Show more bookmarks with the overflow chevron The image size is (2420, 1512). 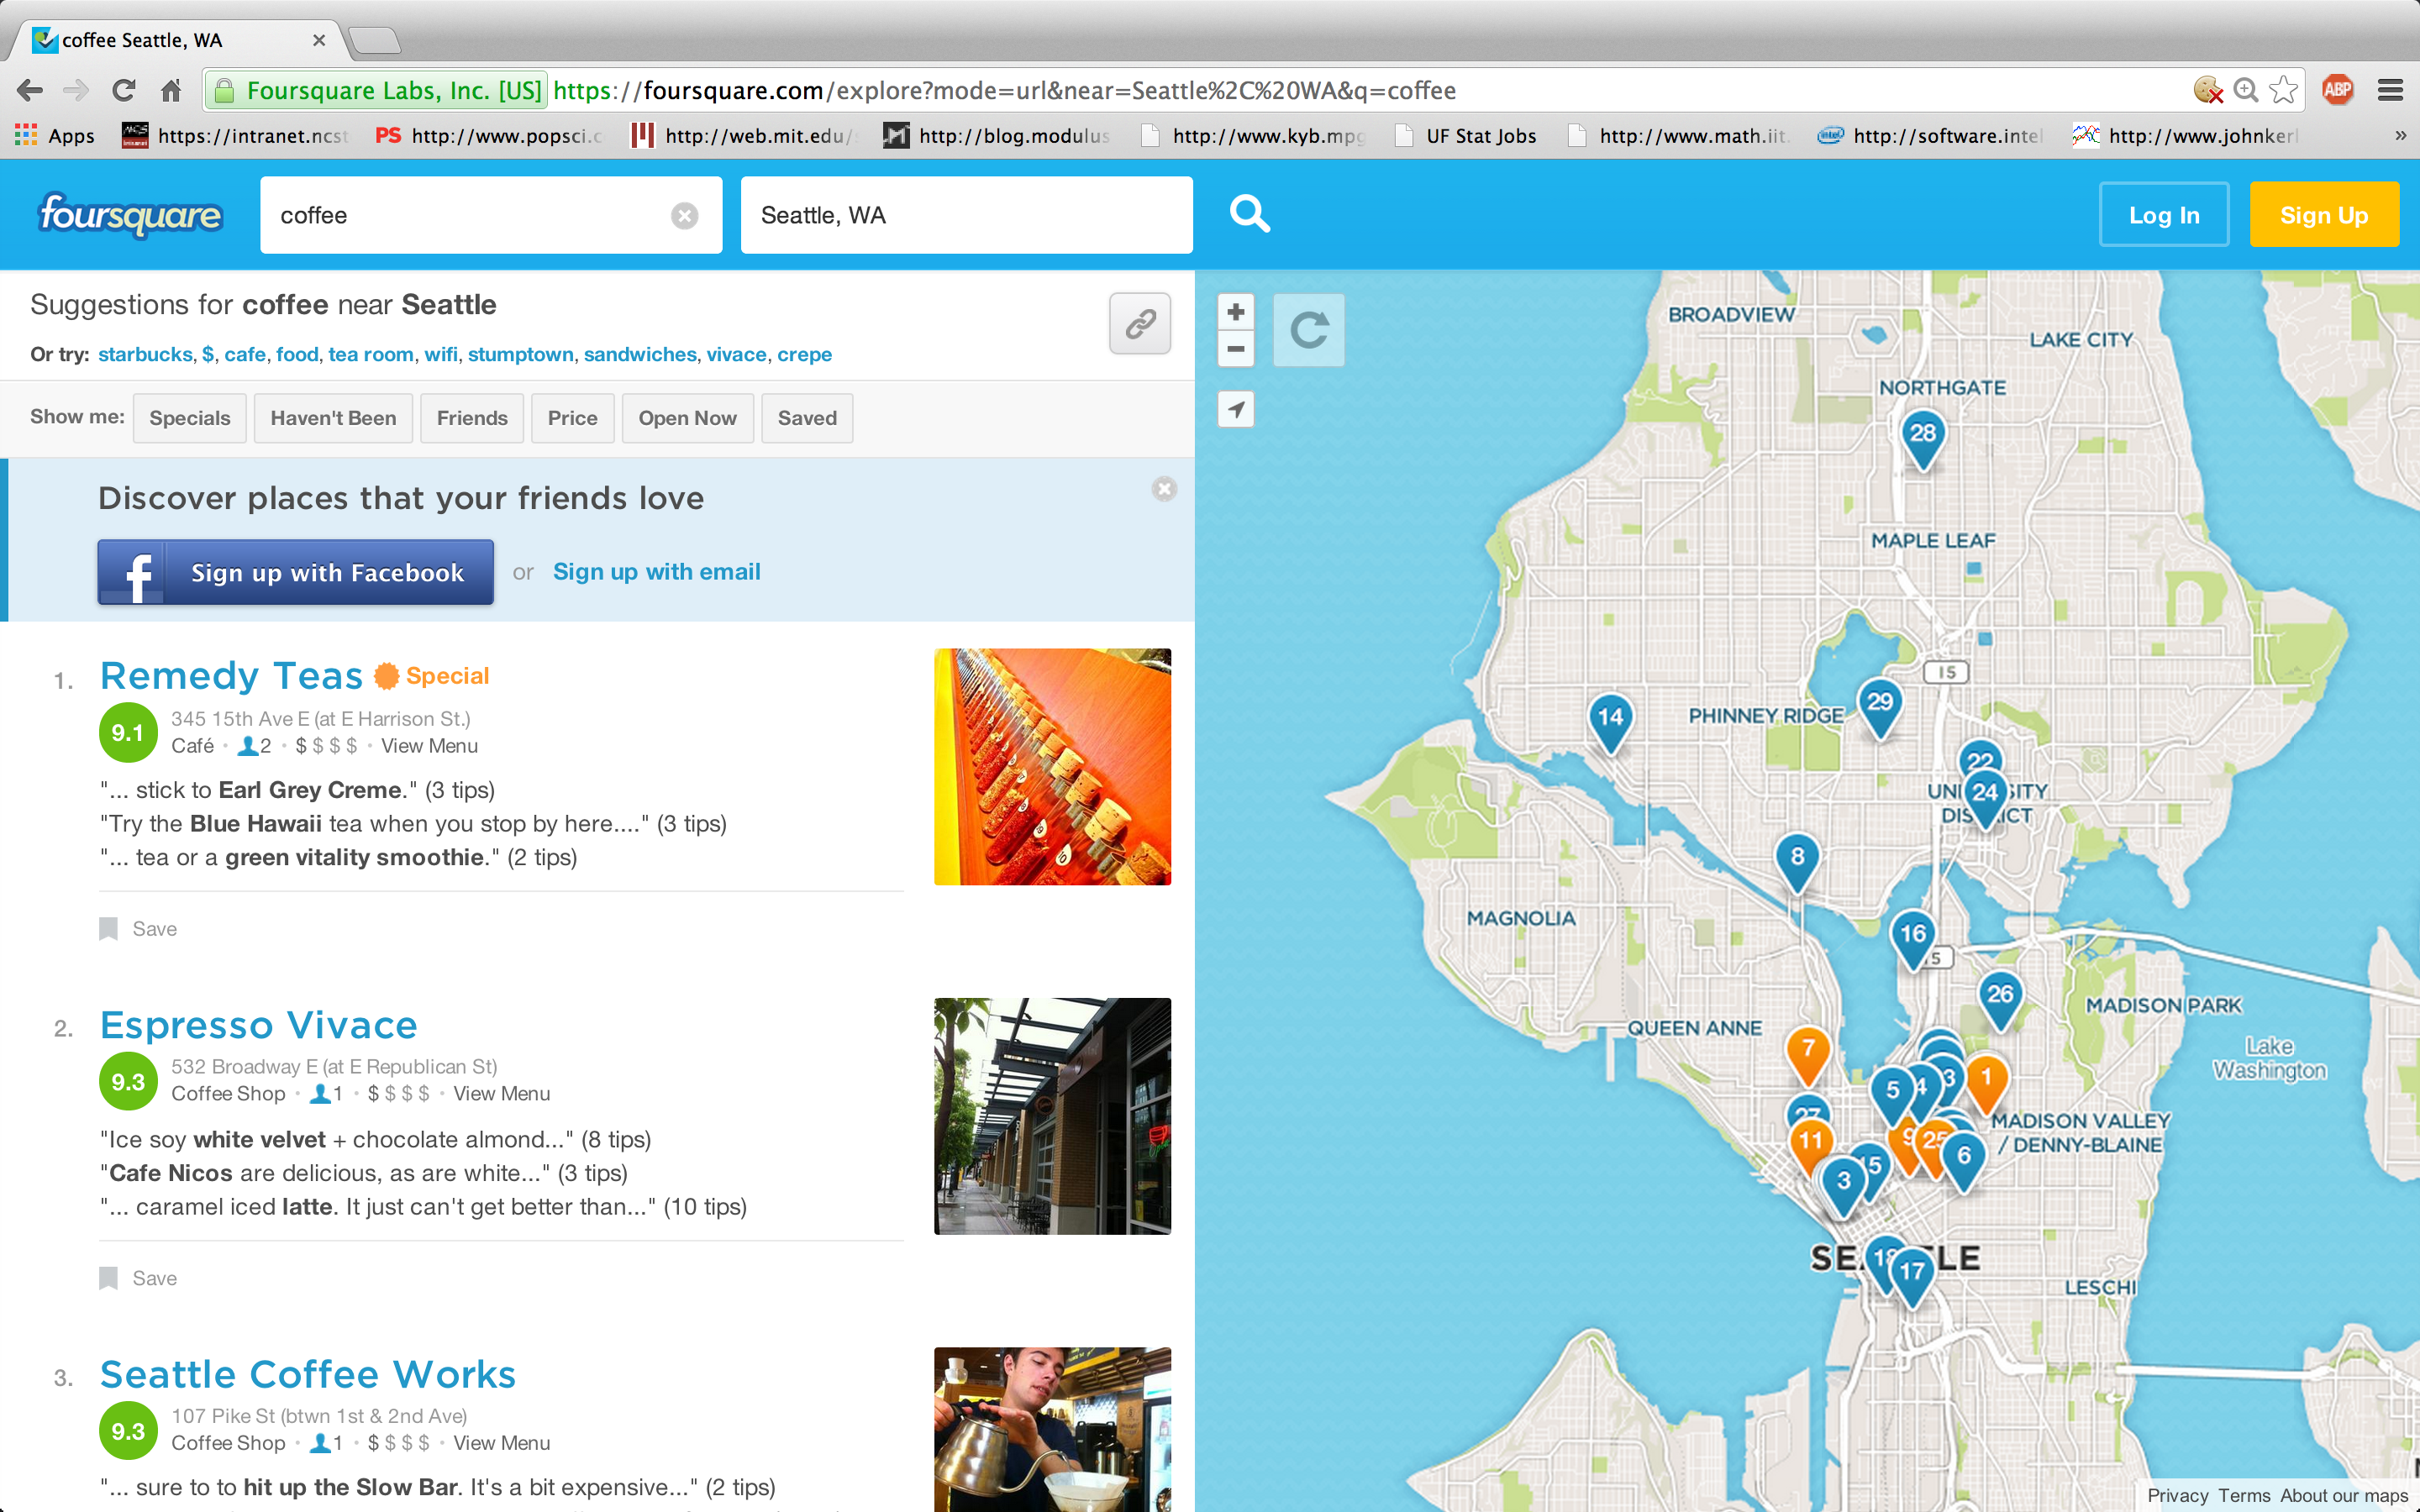2400,135
